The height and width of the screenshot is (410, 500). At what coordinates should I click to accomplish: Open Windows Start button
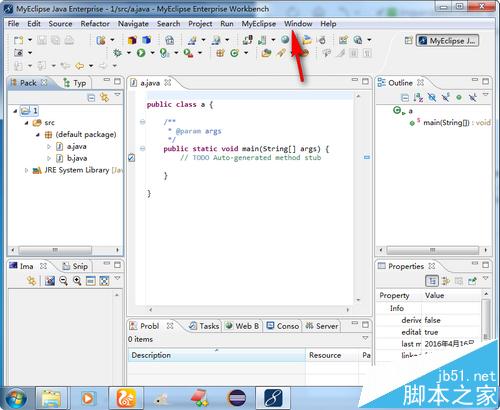16,399
